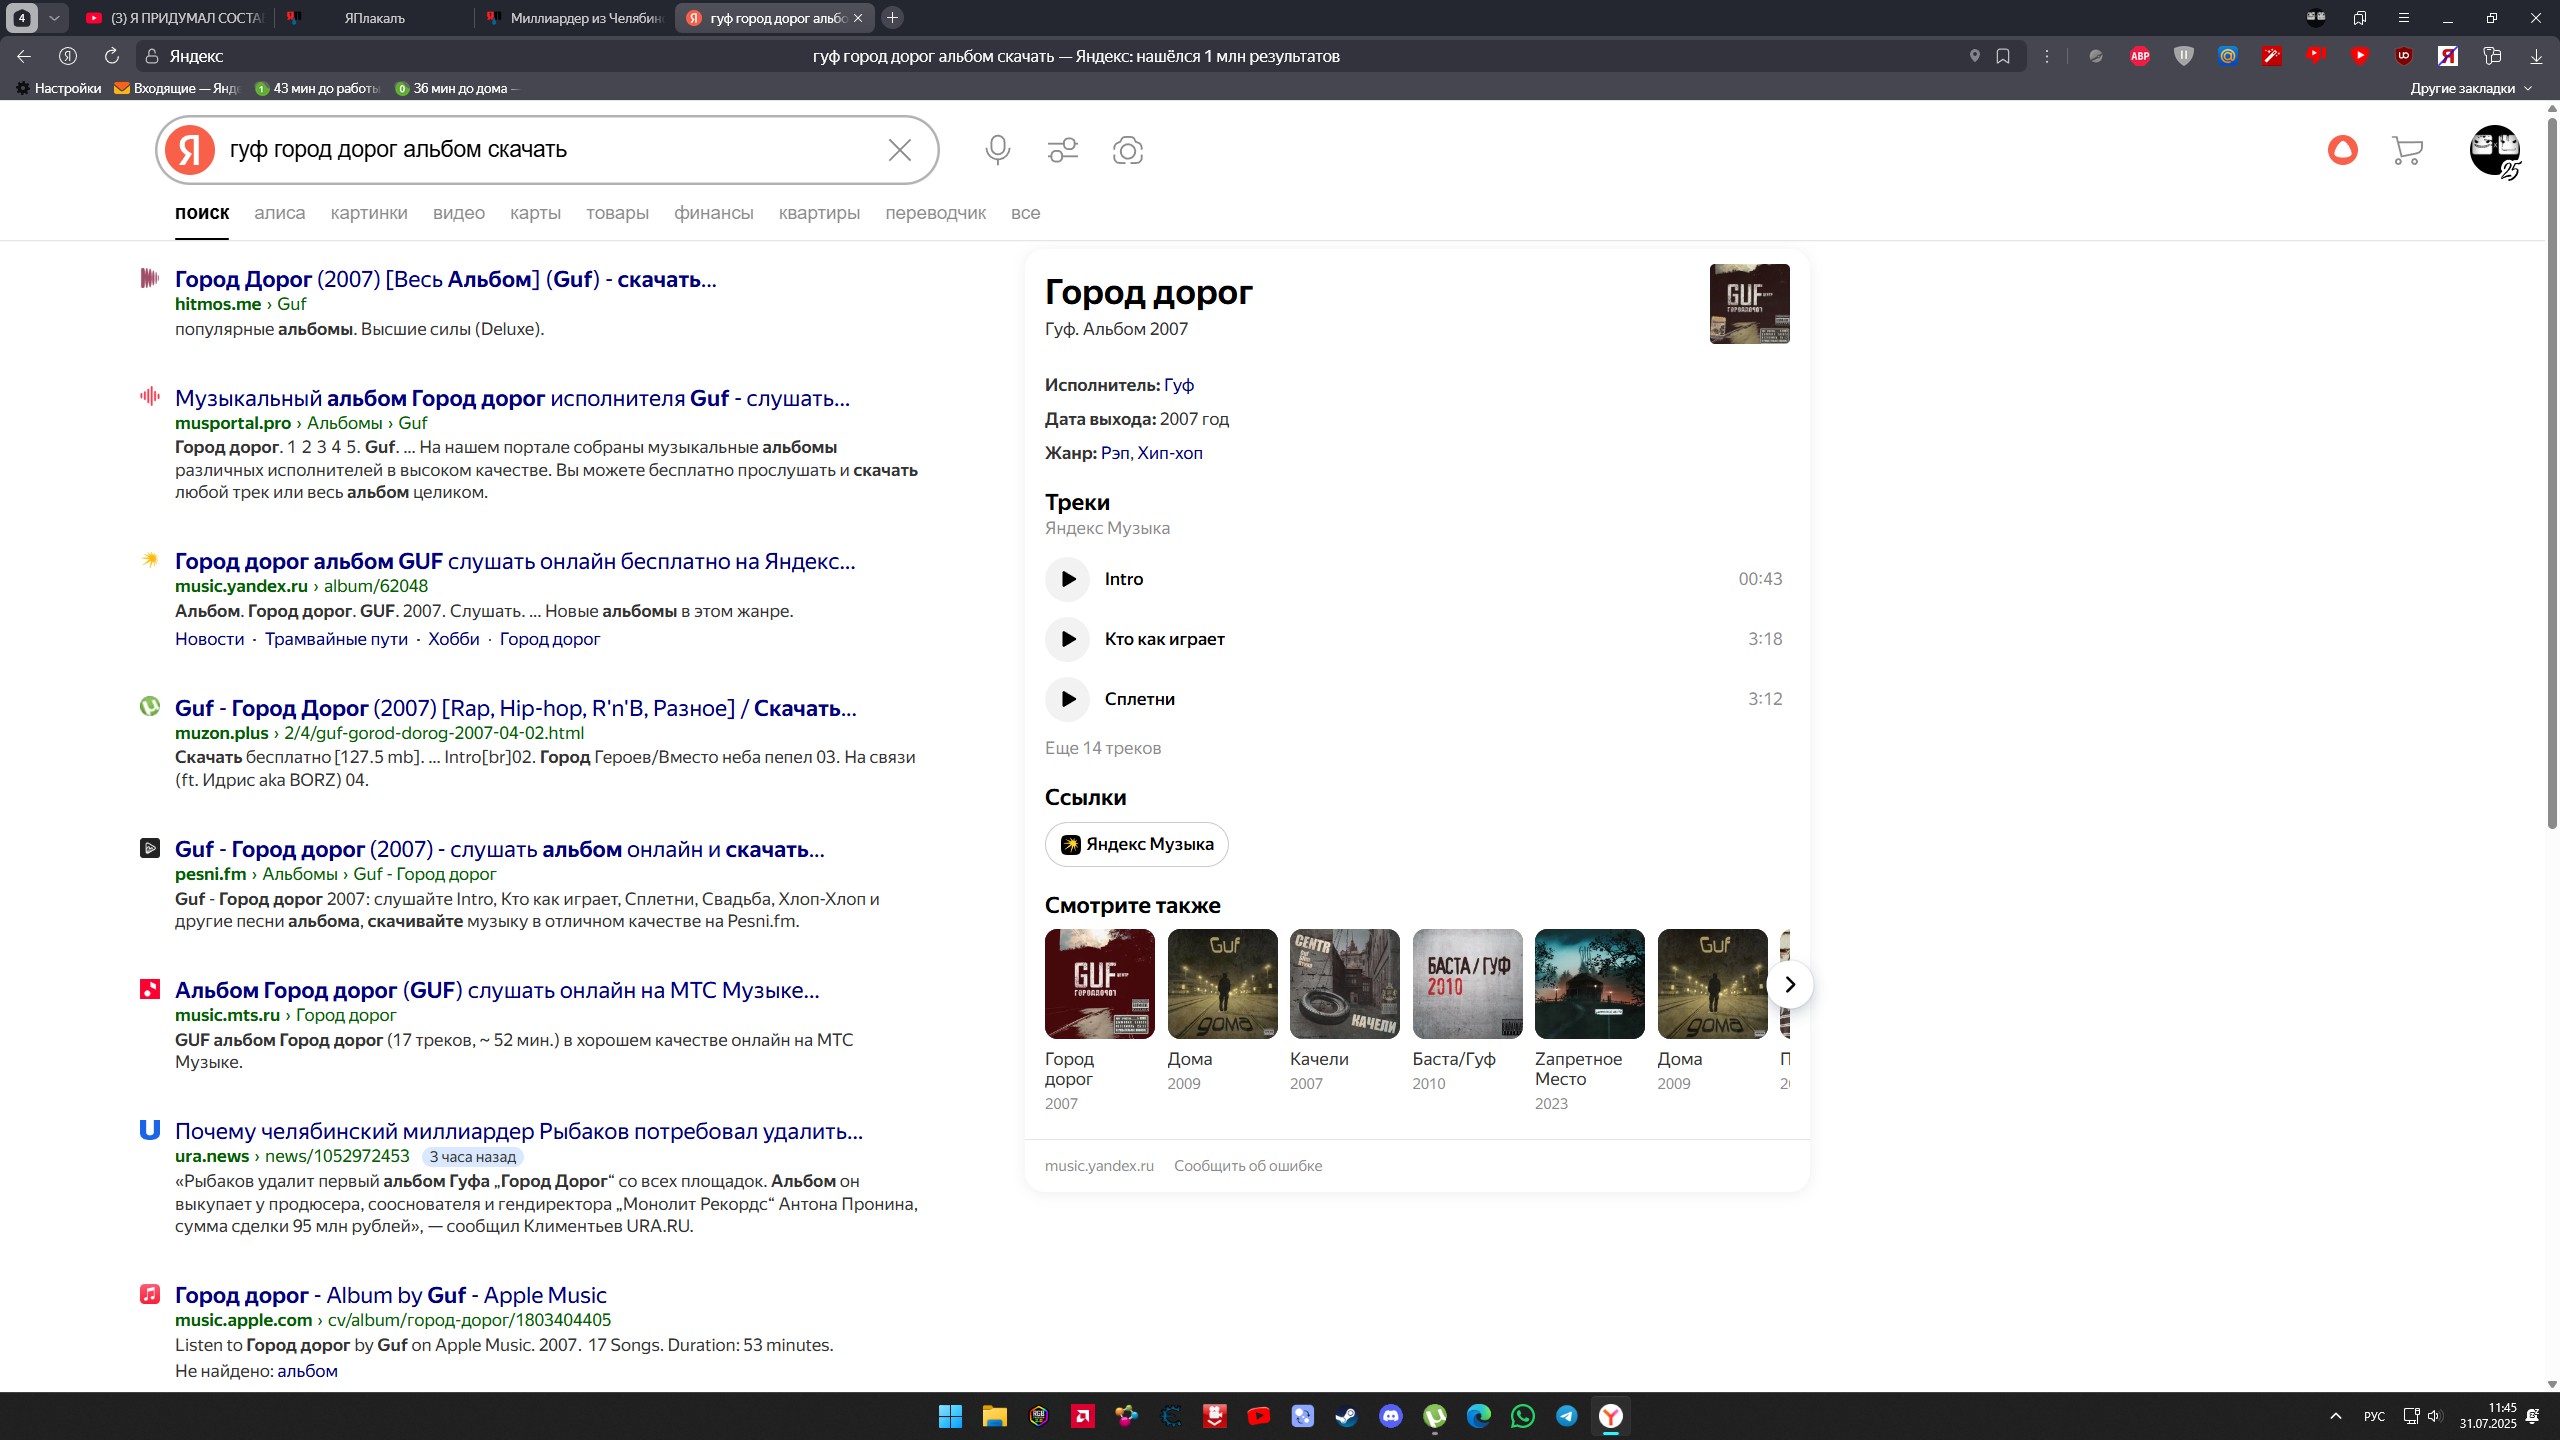Viewport: 2560px width, 1440px height.
Task: Open the Mail.ru @ extension
Action: [2228, 56]
